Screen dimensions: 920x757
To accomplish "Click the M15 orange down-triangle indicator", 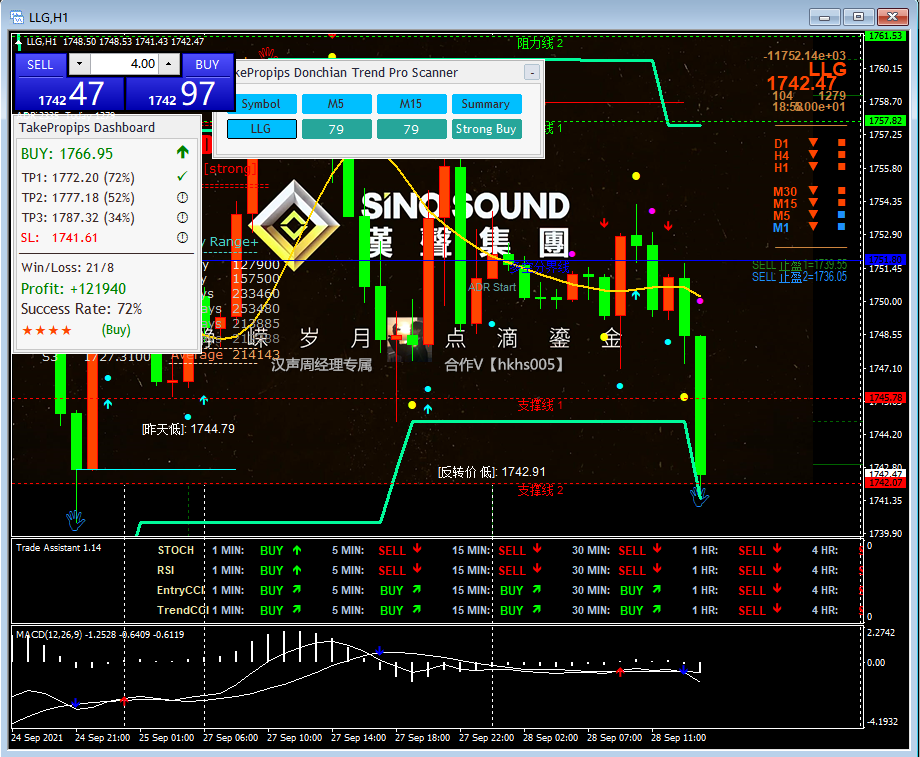I will tap(813, 203).
